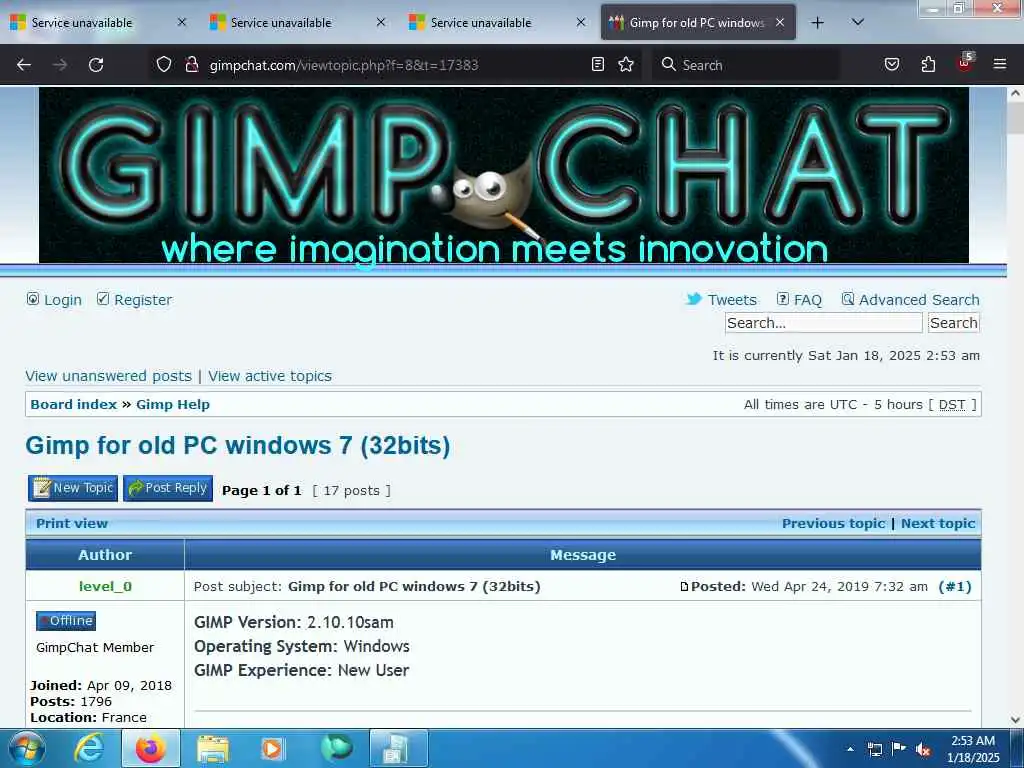Show hidden tray icons arrow
Screen dimensions: 1024x768
[850, 749]
